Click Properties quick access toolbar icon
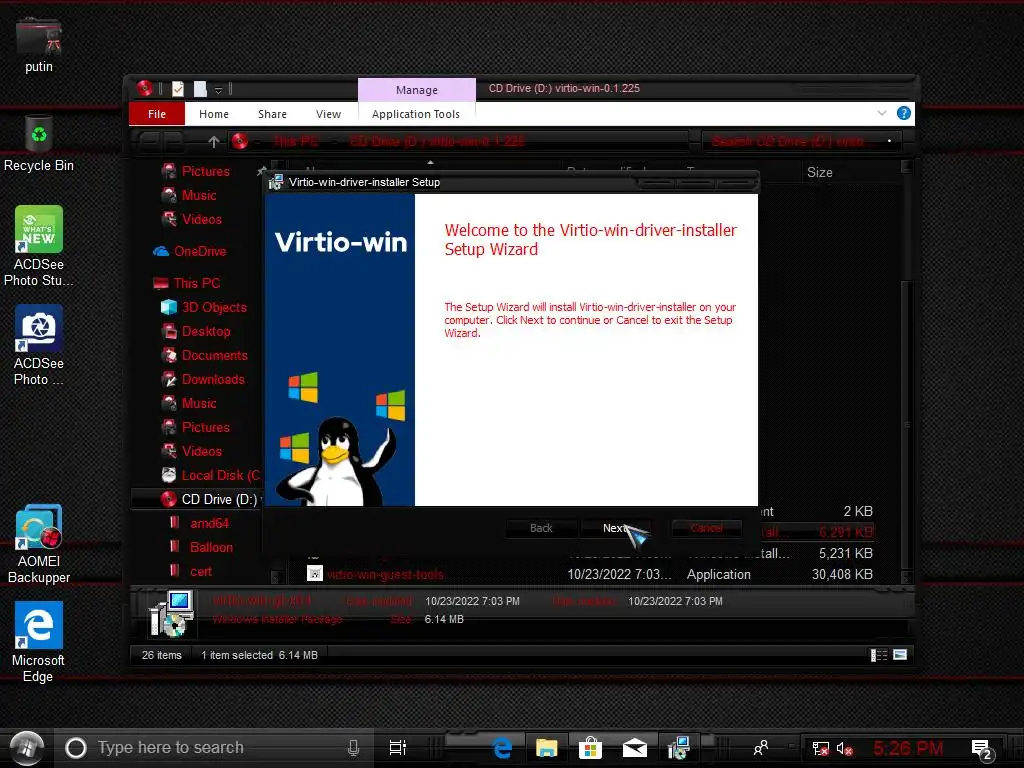 tap(178, 89)
